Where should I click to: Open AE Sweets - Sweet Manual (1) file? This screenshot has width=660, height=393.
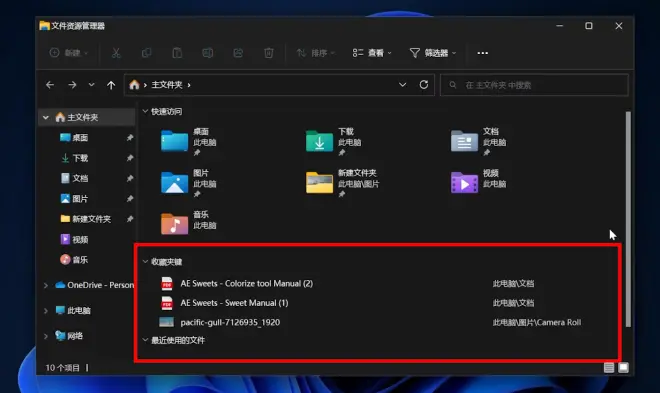234,303
